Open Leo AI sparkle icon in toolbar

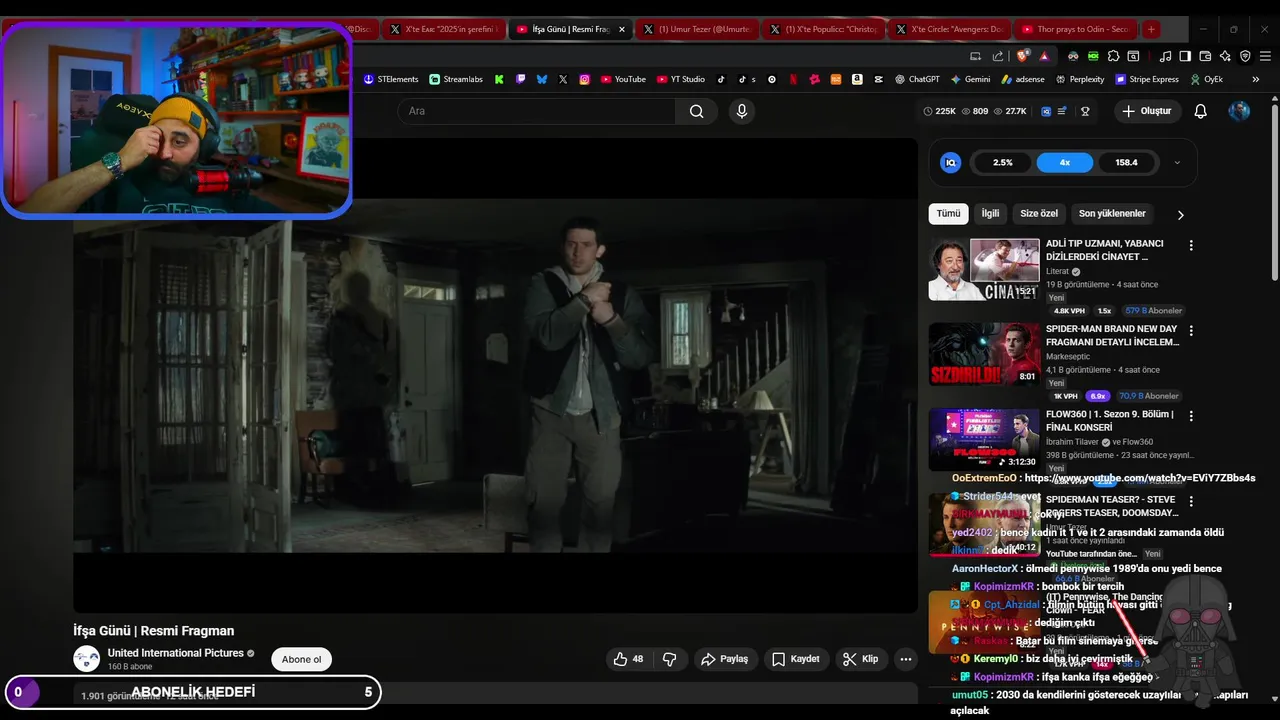[x=1225, y=56]
